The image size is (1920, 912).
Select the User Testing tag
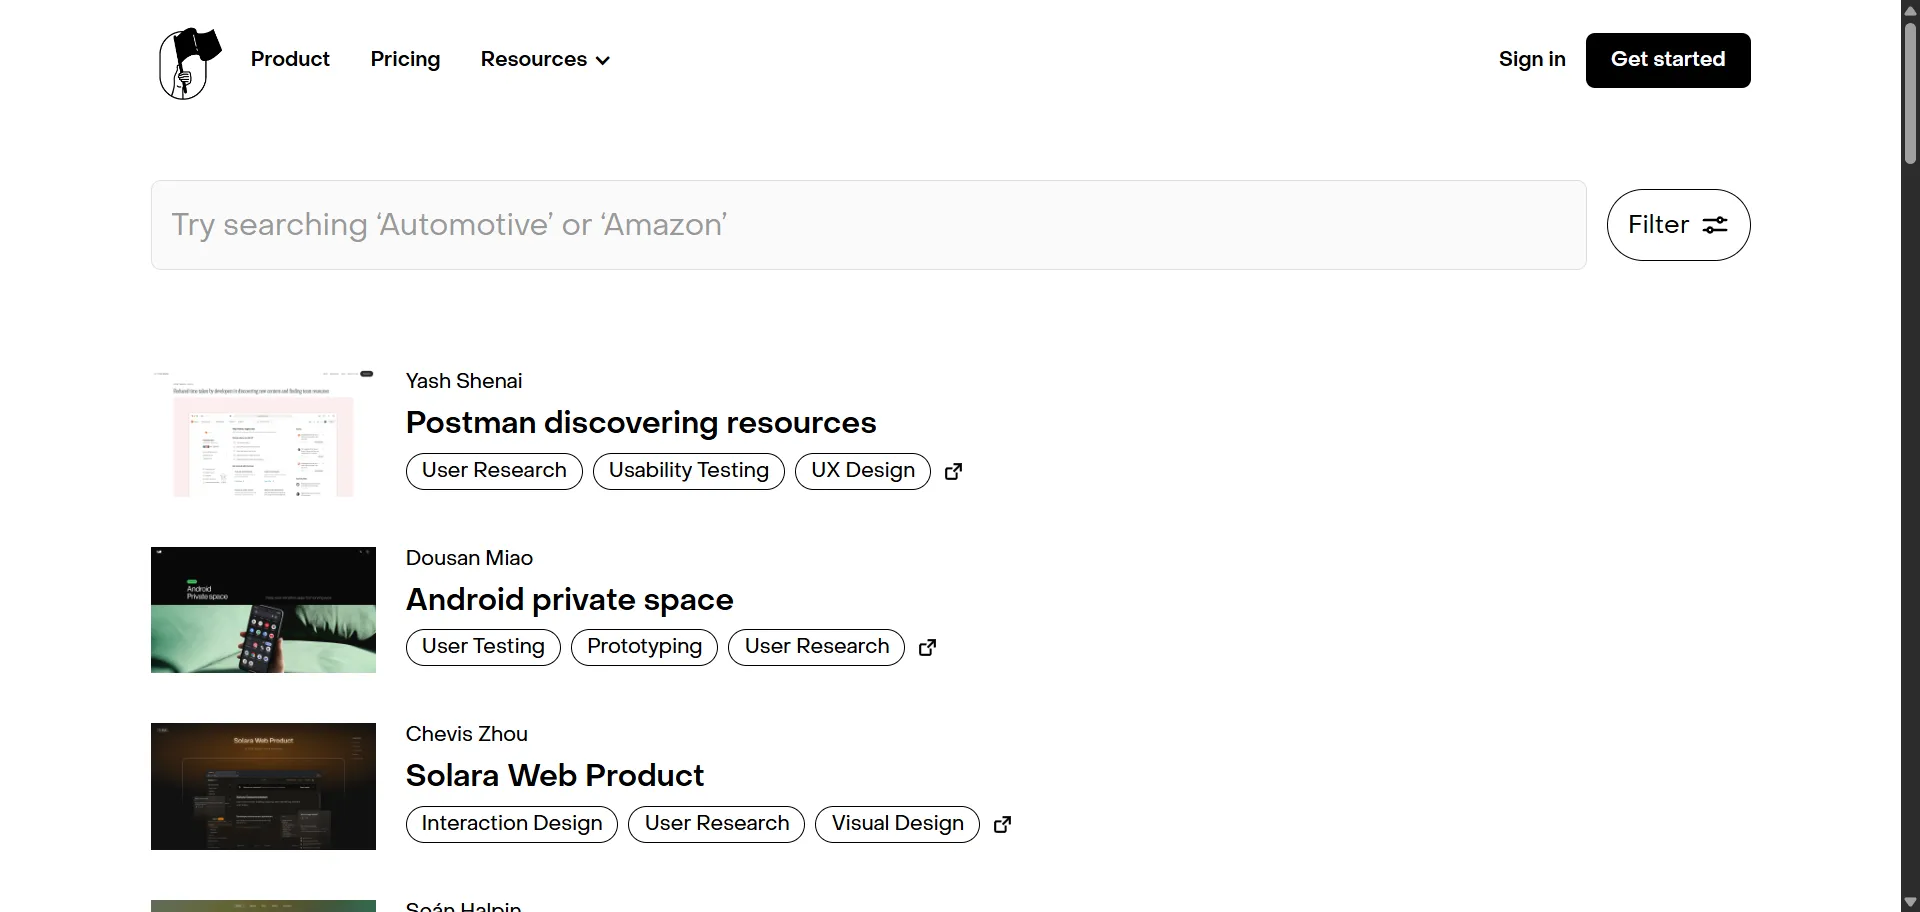(x=483, y=647)
